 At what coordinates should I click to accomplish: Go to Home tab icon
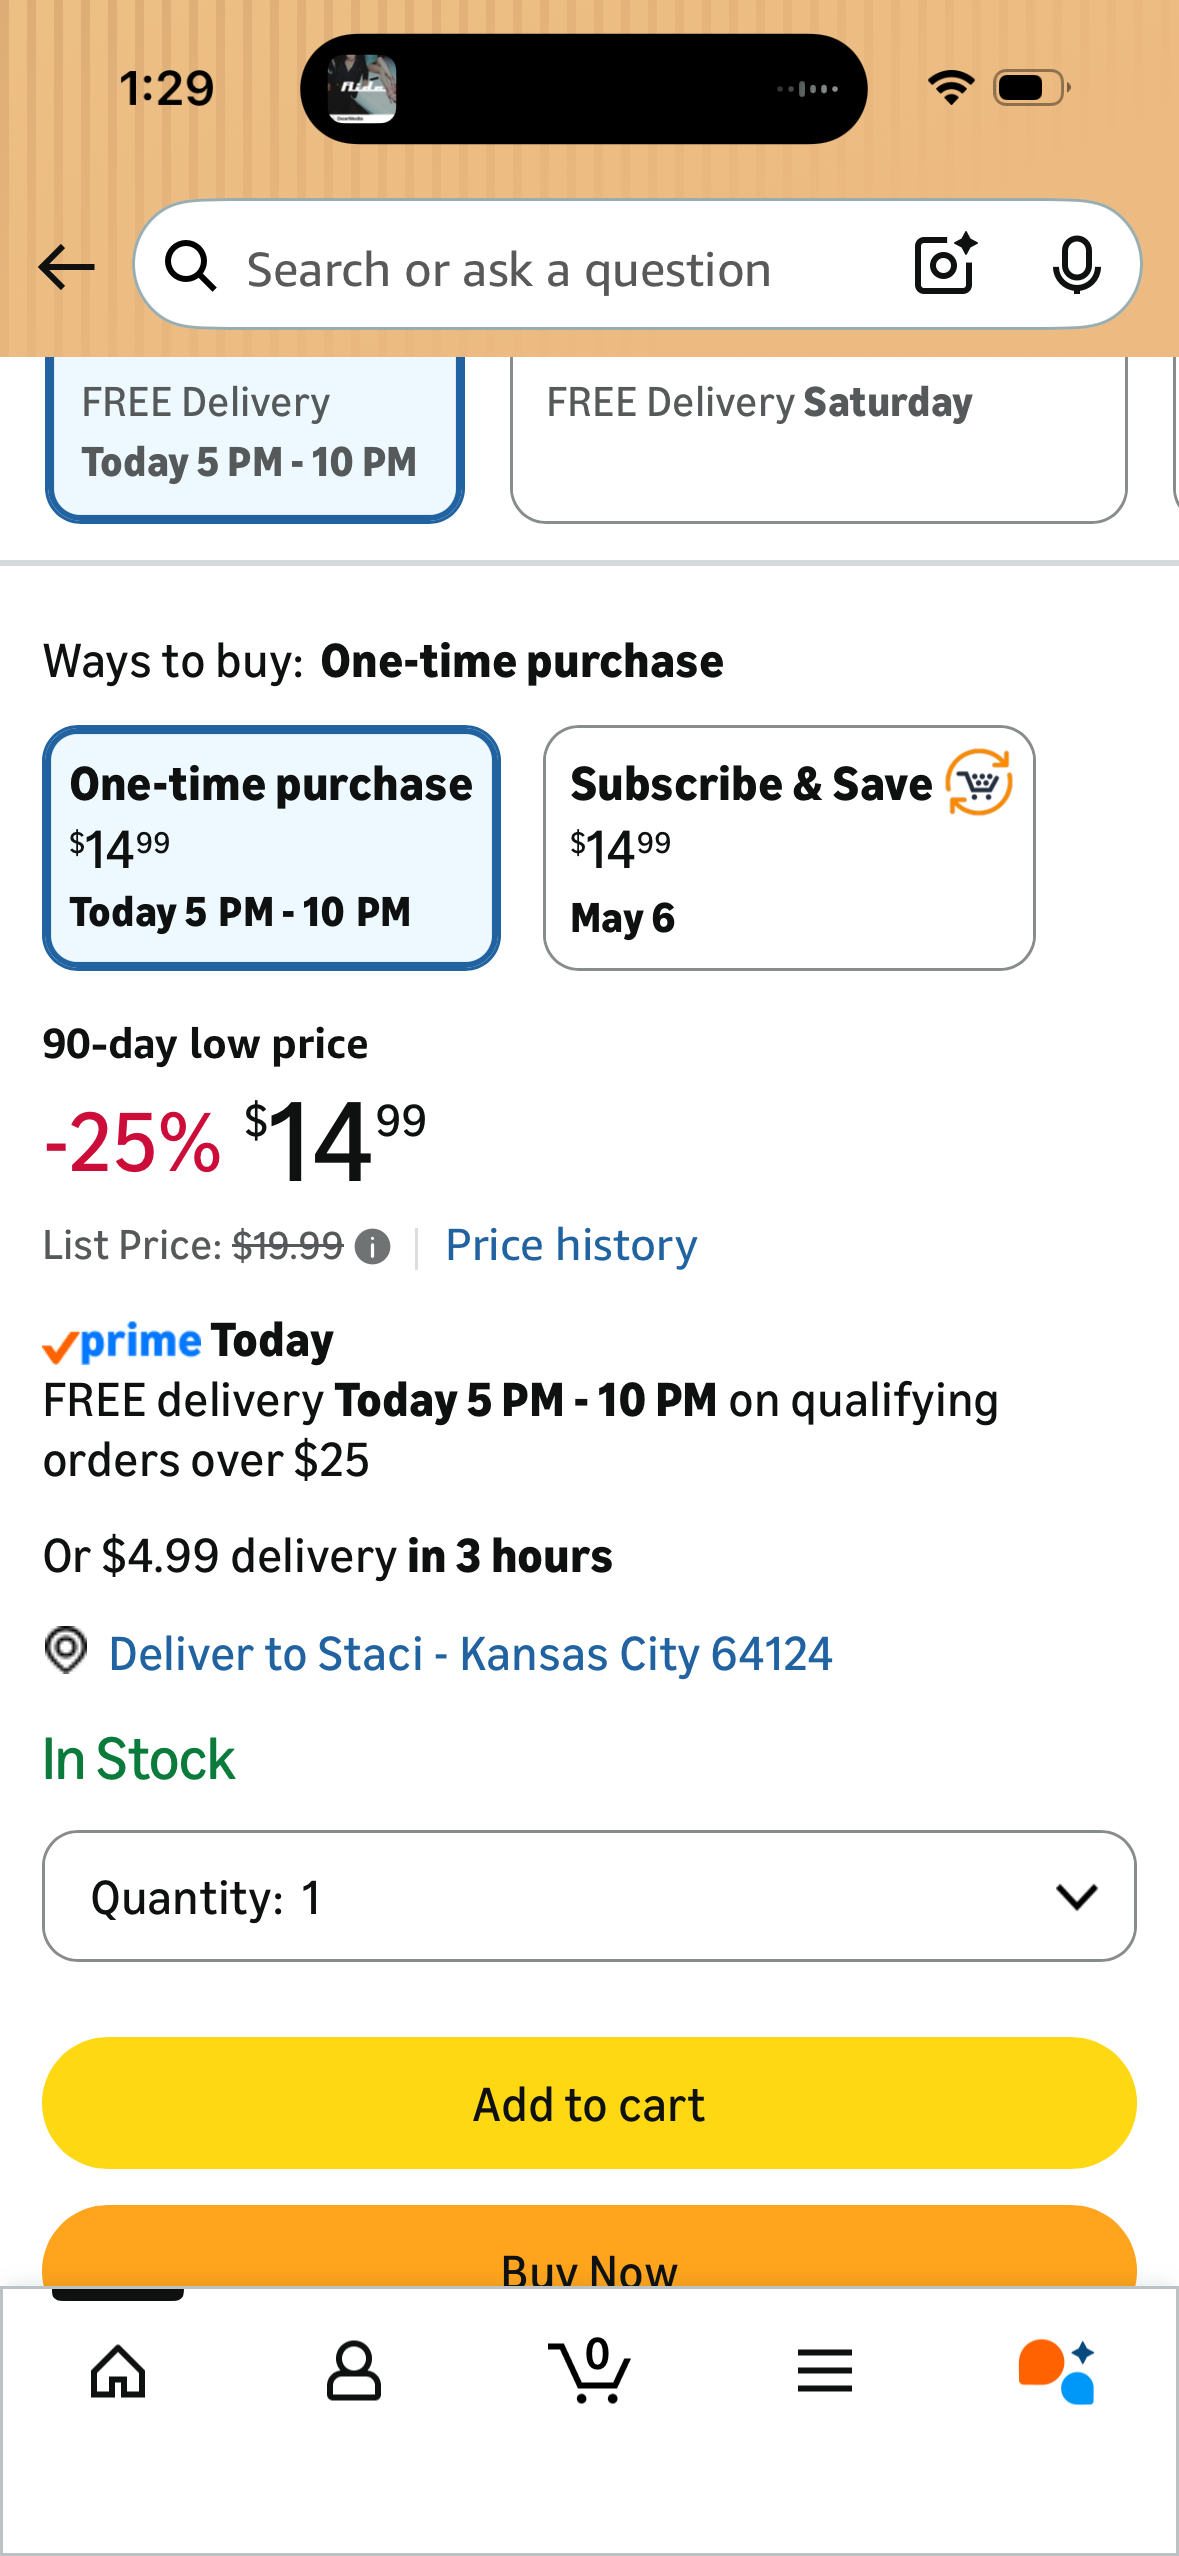pyautogui.click(x=118, y=2371)
